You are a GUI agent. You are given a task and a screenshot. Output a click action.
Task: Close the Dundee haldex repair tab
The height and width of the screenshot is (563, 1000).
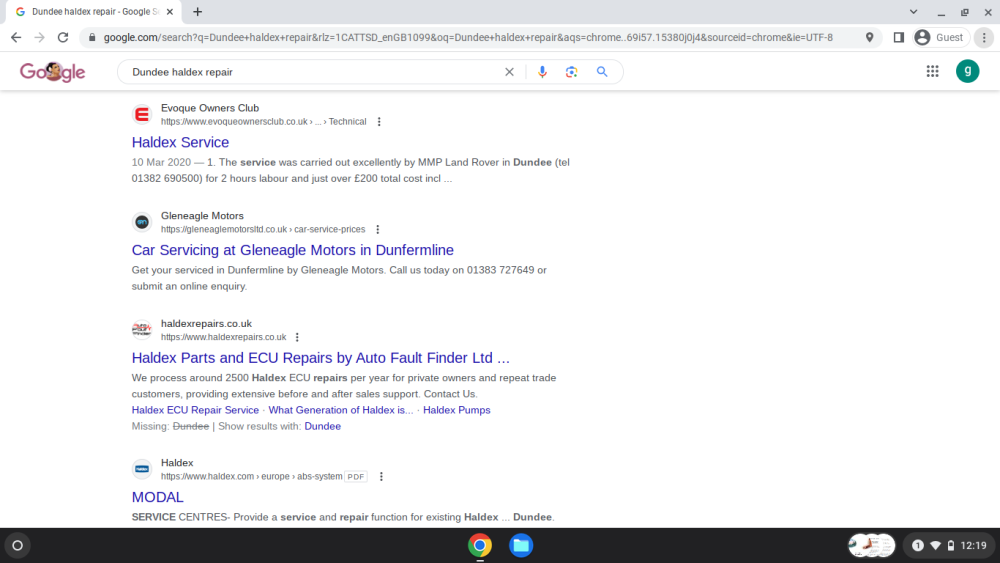[170, 11]
